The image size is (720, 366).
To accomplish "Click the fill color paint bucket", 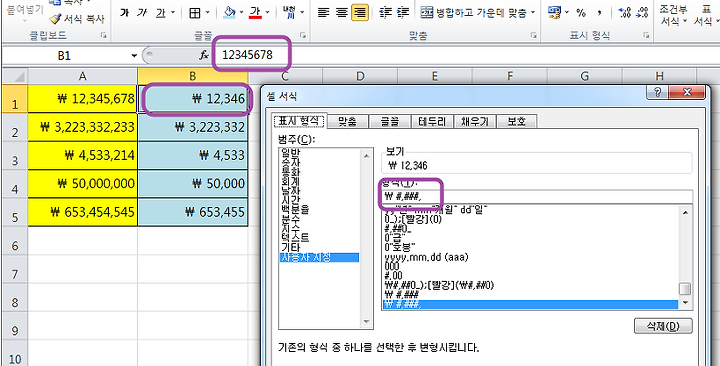I will pos(229,13).
